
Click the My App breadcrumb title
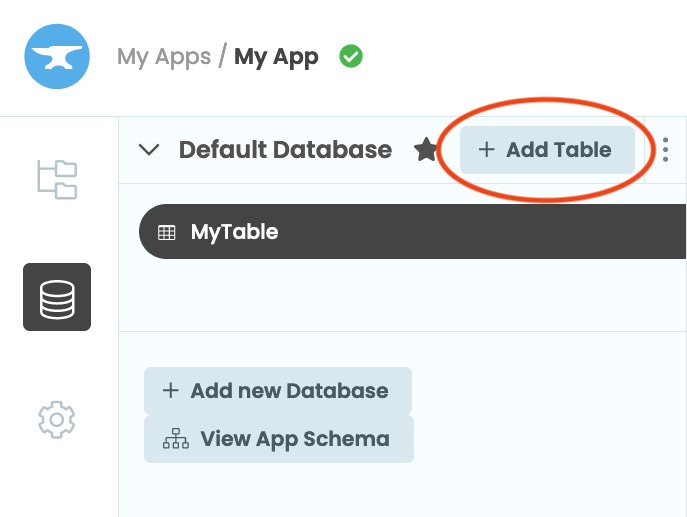[276, 56]
